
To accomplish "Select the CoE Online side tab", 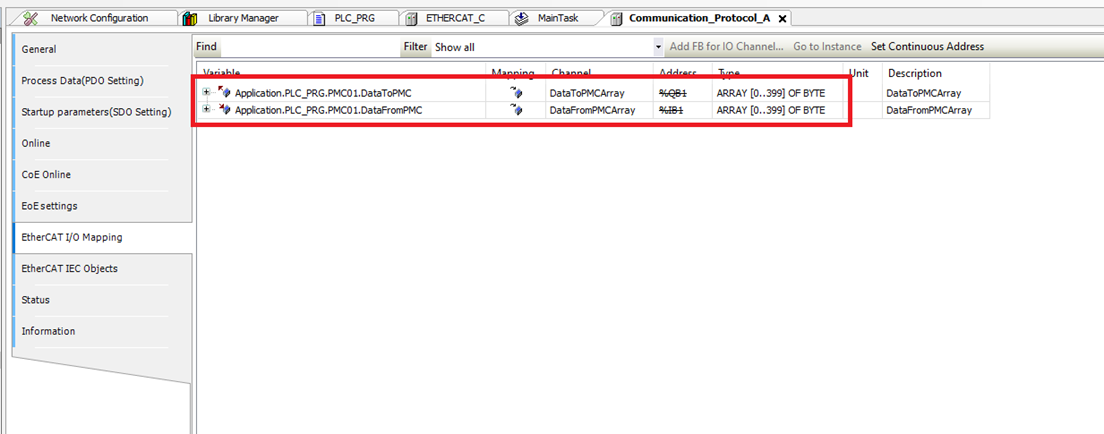I will [x=46, y=174].
